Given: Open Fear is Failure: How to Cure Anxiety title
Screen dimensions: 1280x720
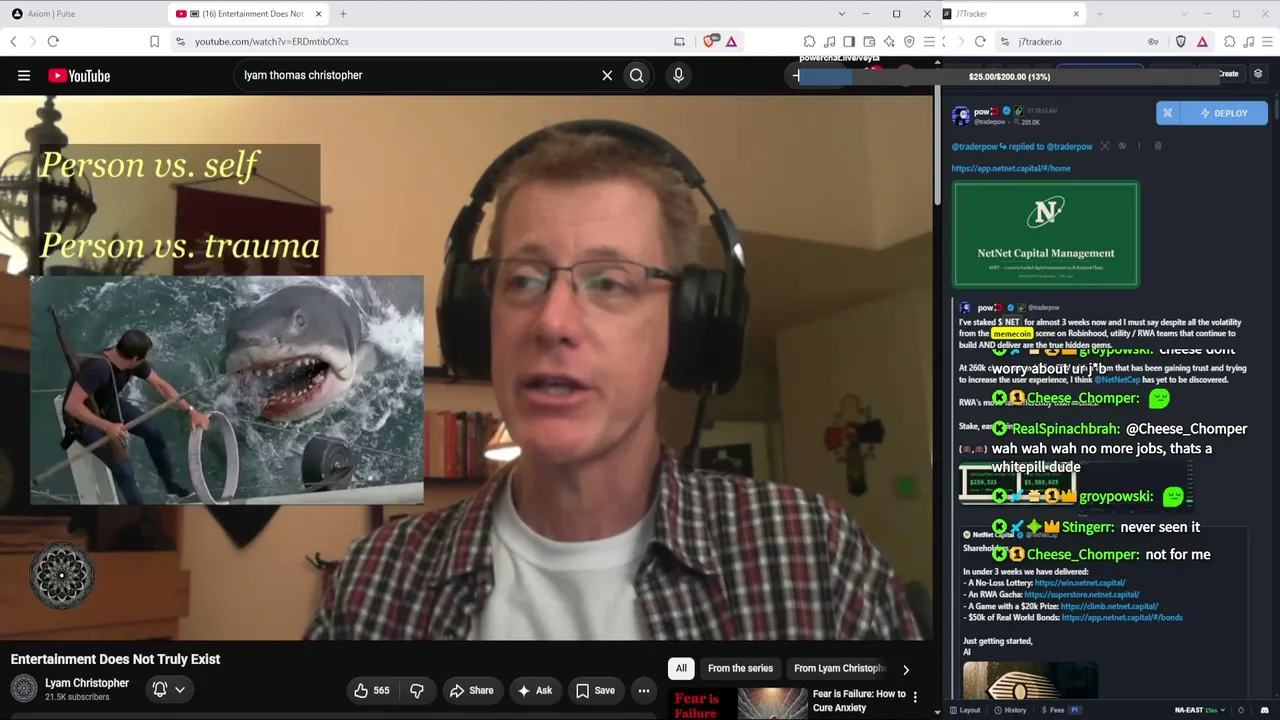Looking at the screenshot, I should click(859, 700).
